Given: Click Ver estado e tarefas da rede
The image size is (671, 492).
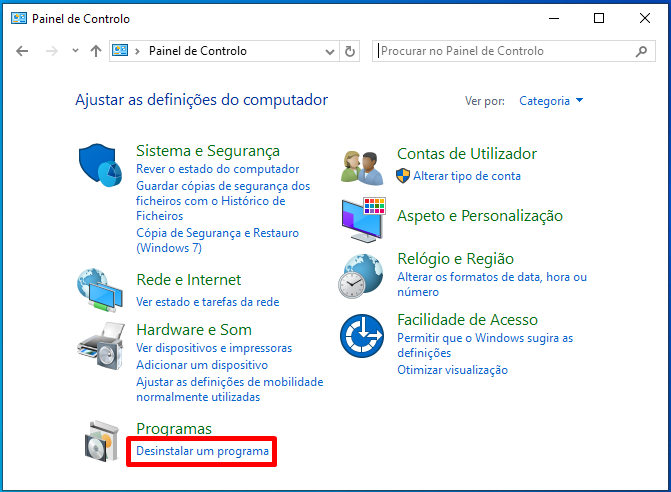Looking at the screenshot, I should point(208,302).
